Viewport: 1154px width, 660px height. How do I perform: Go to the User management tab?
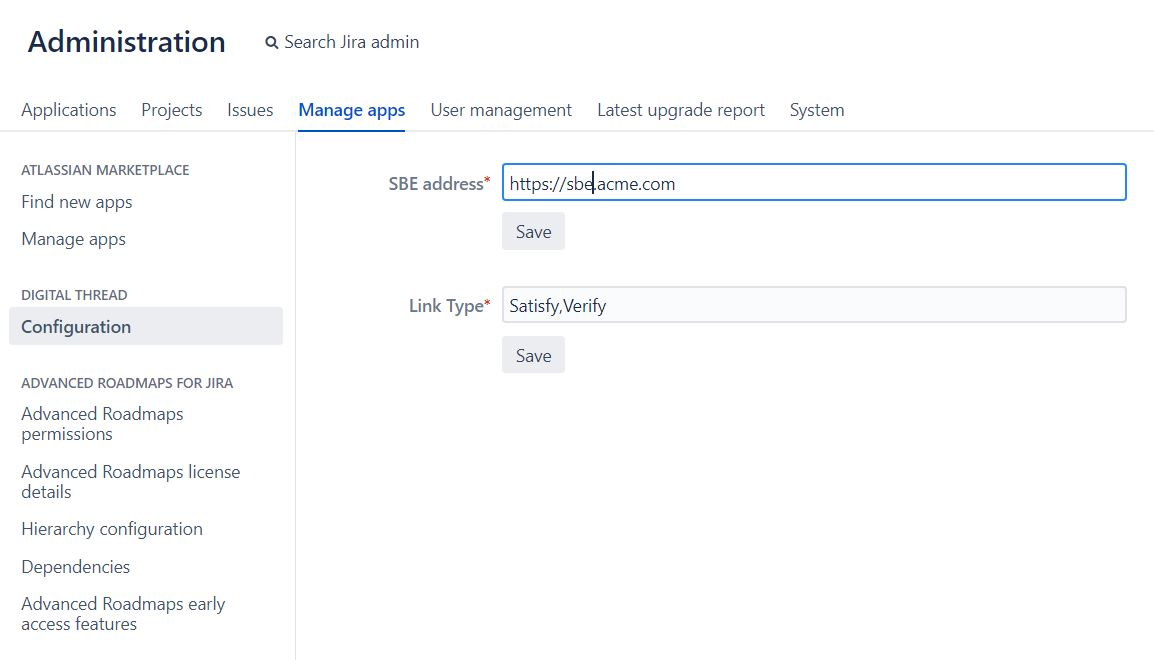501,110
